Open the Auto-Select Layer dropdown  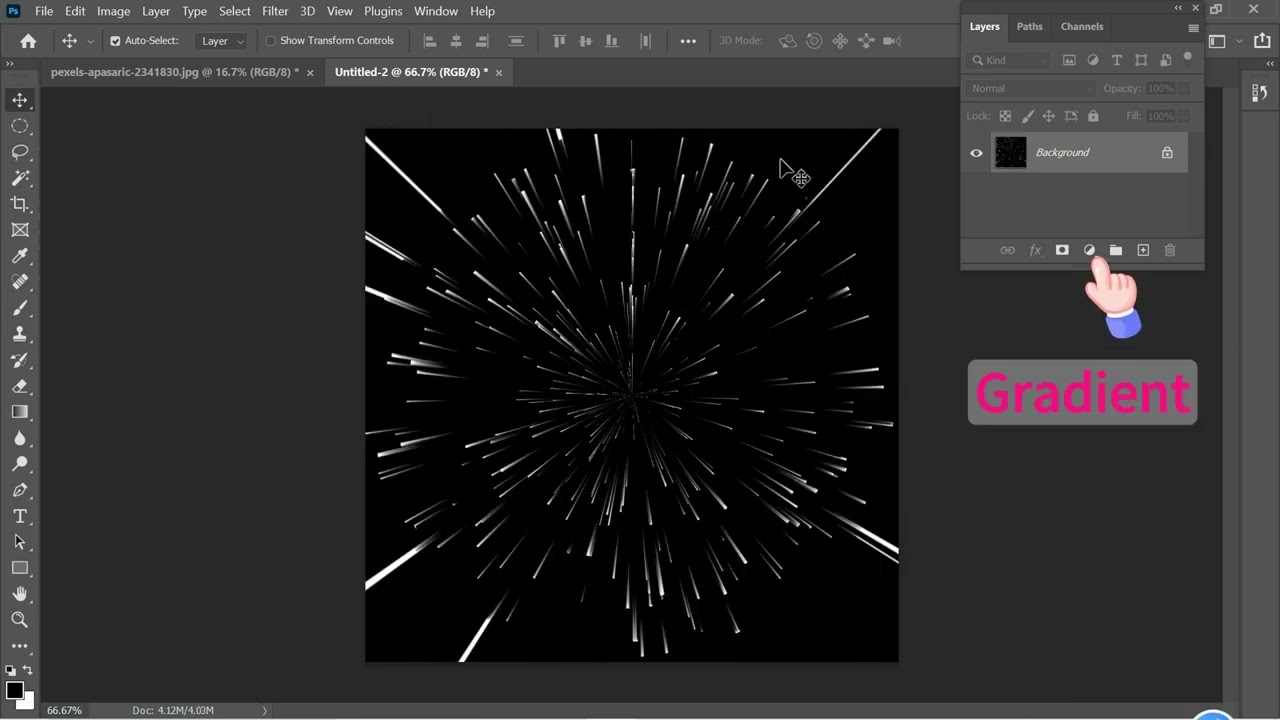(x=221, y=41)
